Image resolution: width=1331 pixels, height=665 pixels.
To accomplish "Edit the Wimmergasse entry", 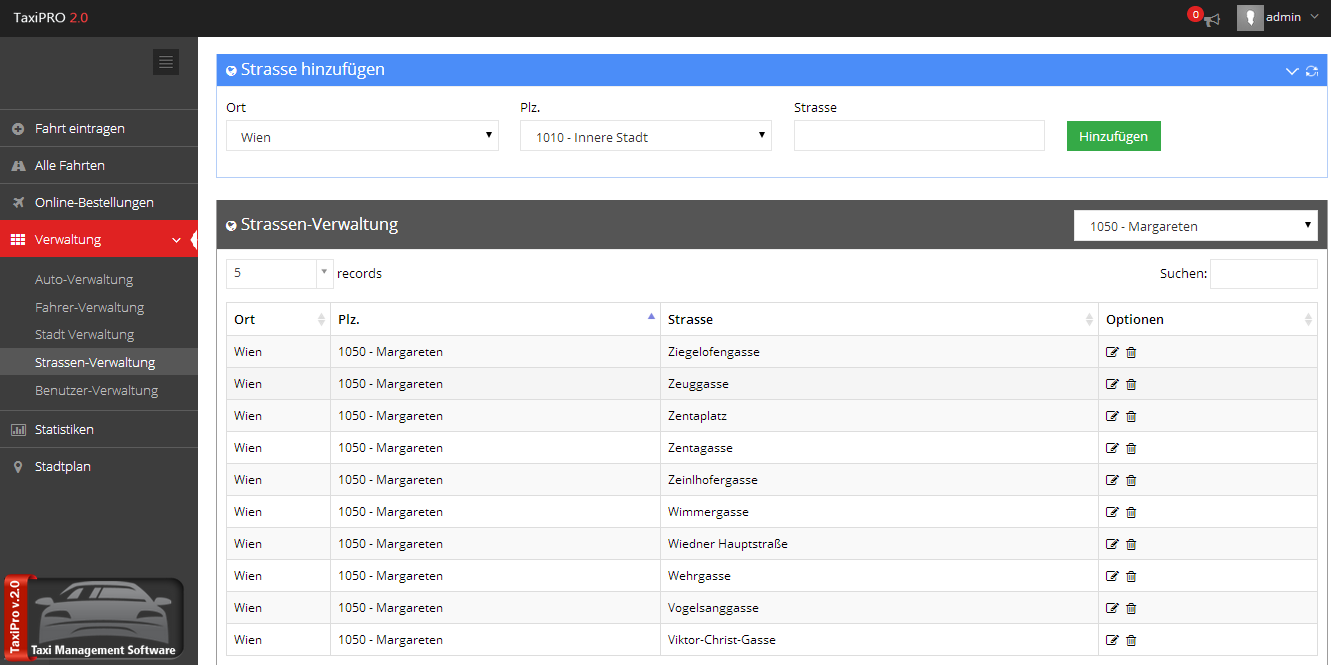I will pos(1112,512).
